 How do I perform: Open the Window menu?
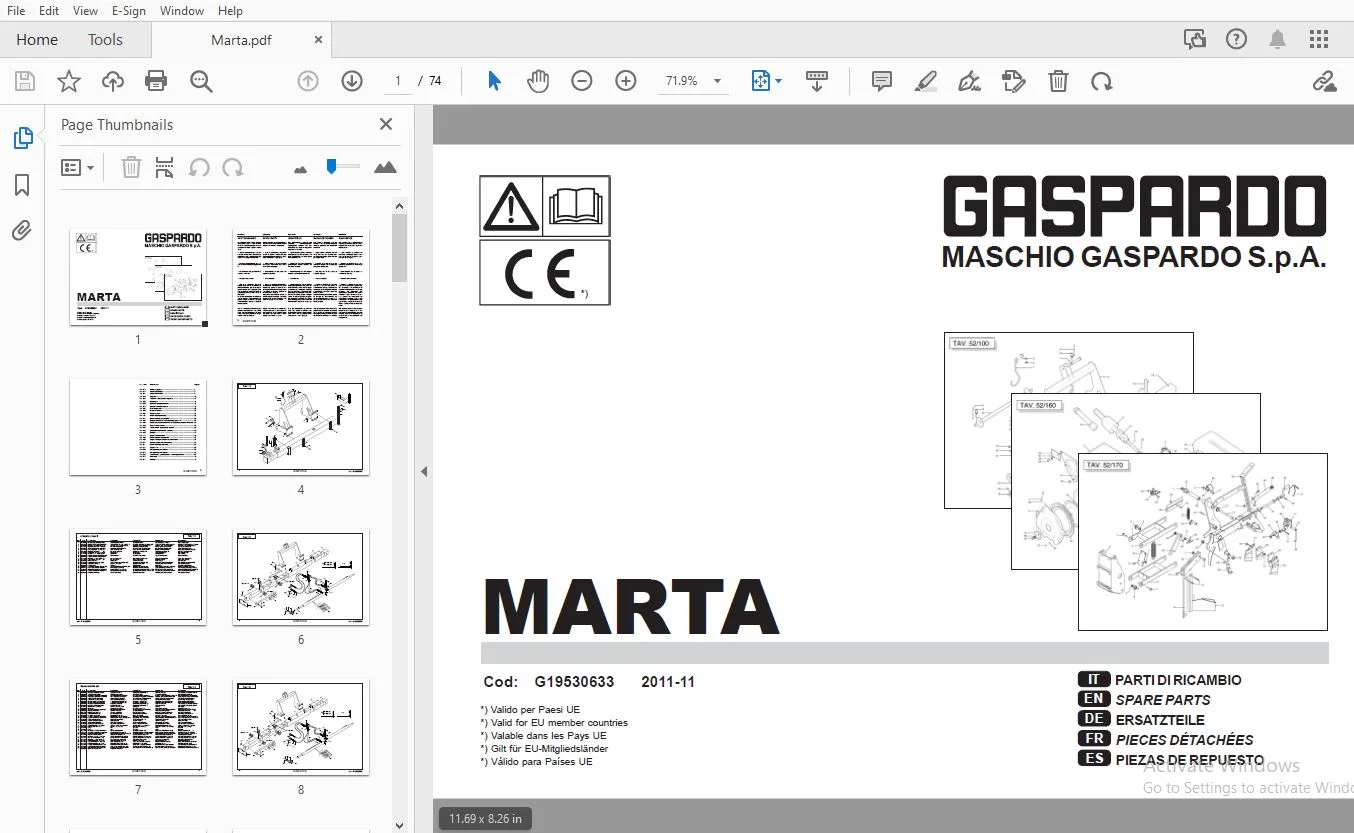pos(182,10)
